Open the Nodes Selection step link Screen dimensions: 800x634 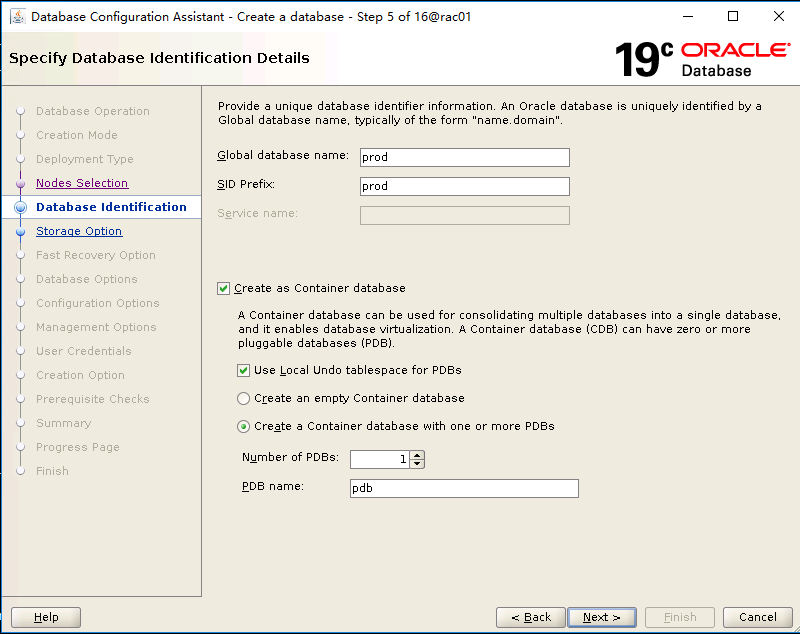point(82,183)
